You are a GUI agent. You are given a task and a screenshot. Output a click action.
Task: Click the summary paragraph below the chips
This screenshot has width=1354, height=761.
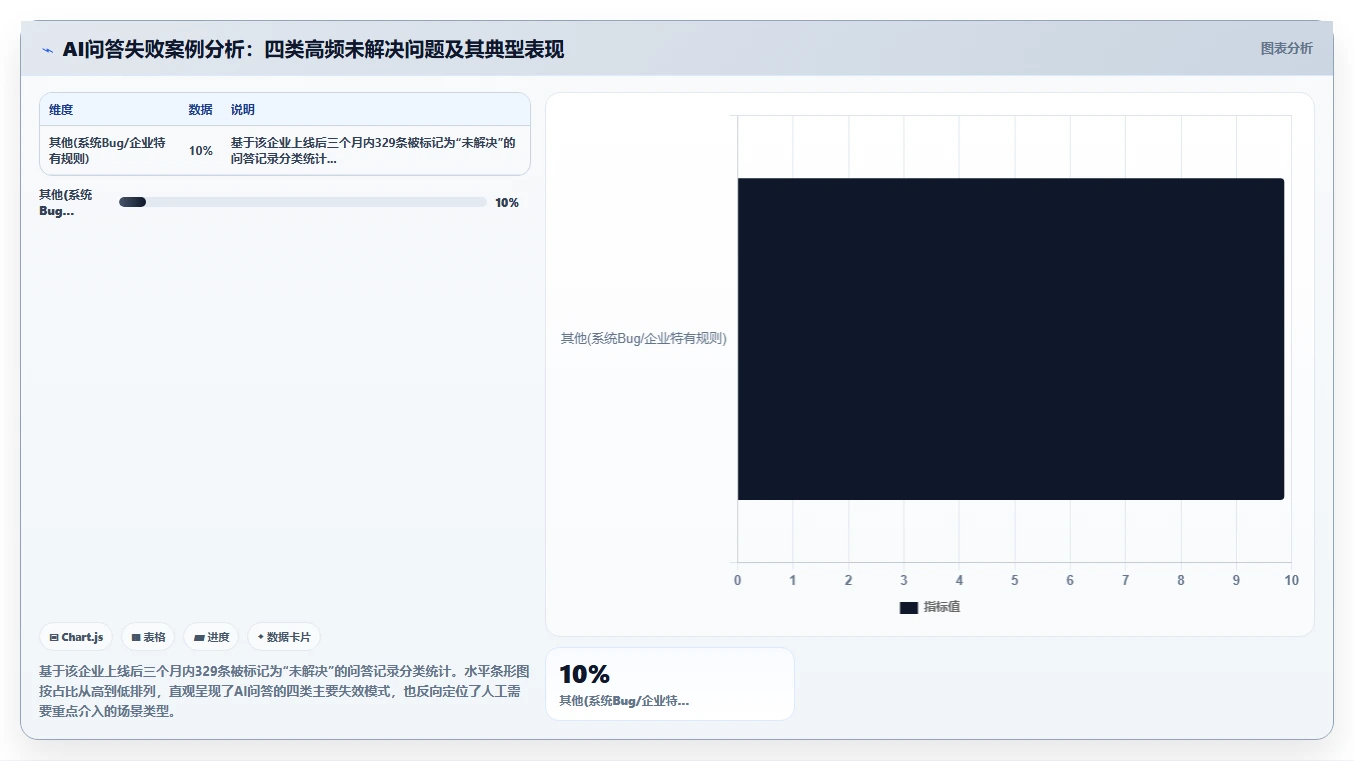(284, 691)
